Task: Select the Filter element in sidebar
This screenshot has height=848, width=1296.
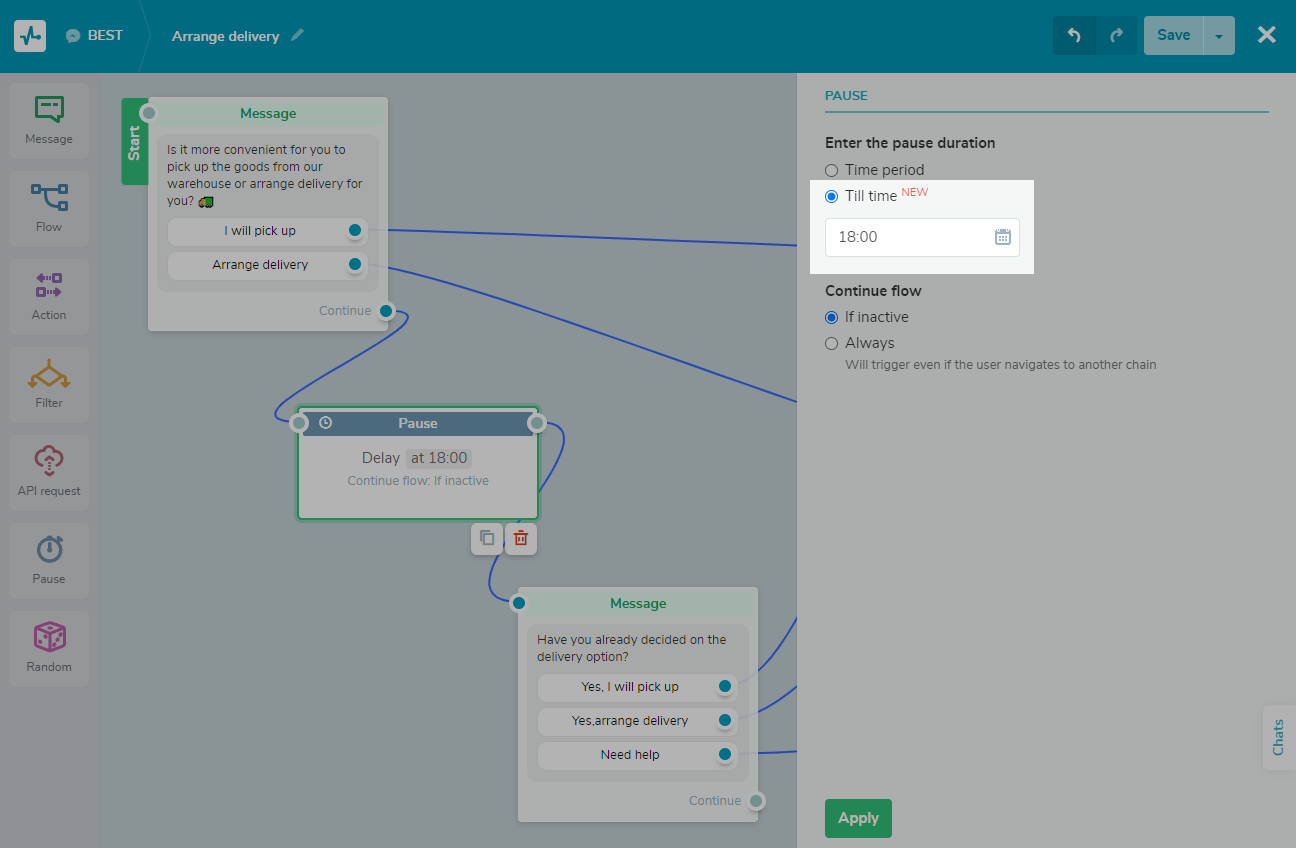Action: tap(49, 384)
